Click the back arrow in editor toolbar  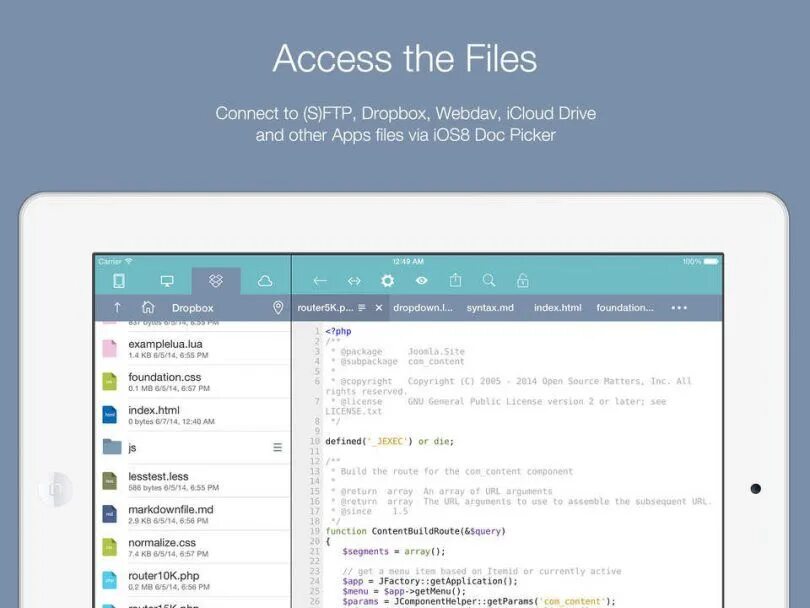pos(320,281)
